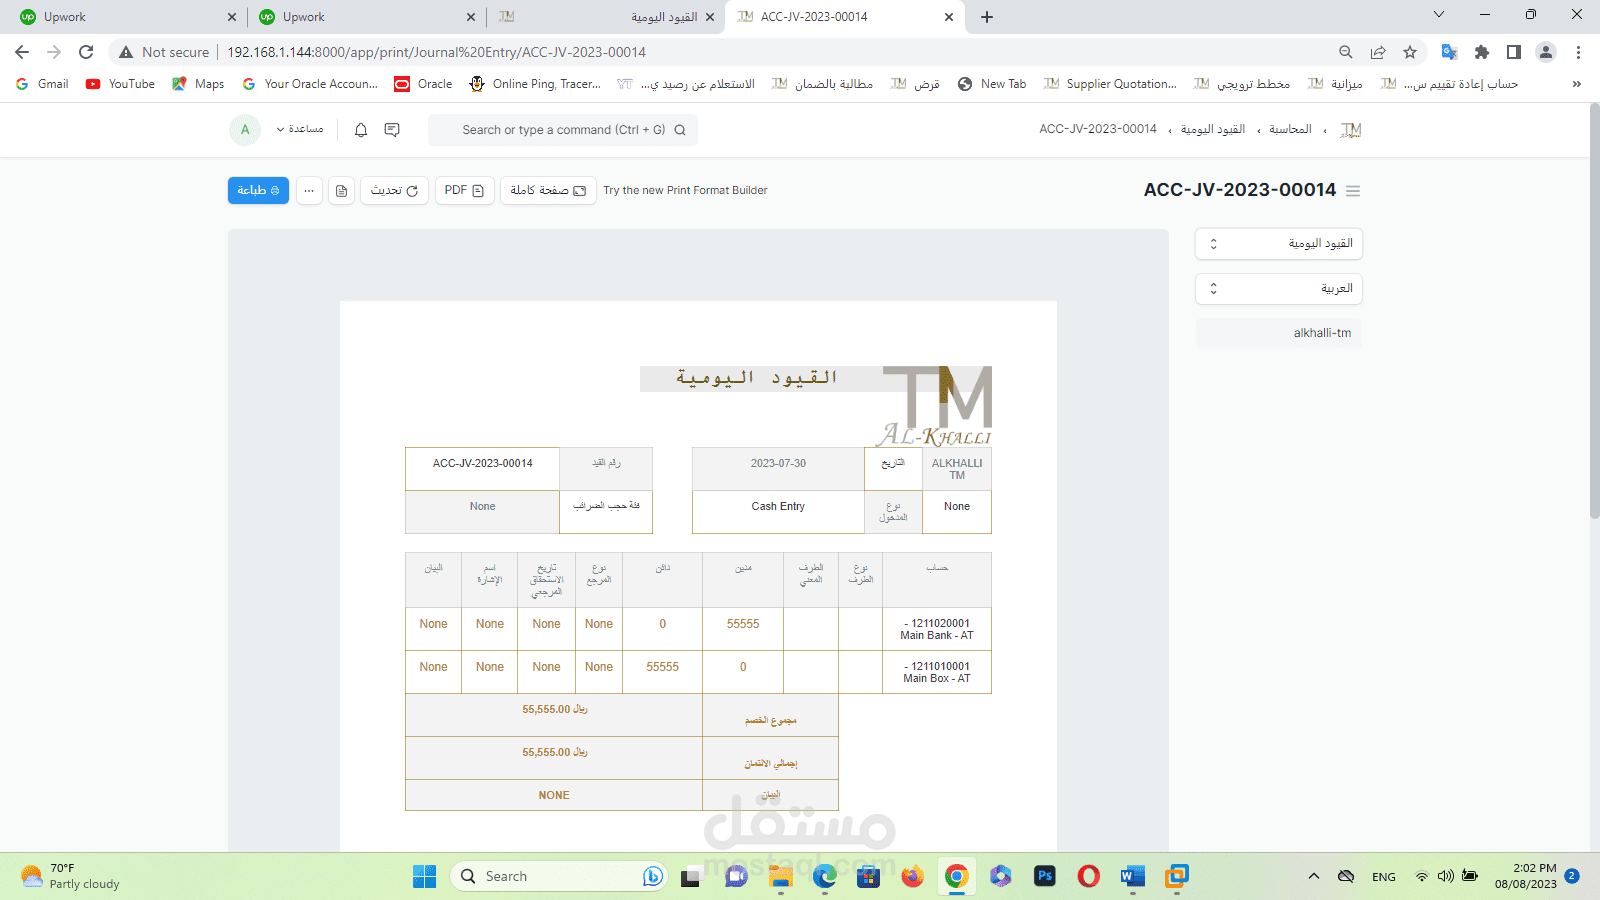Go forward in browser history
This screenshot has height=900, width=1600.
pos(54,52)
